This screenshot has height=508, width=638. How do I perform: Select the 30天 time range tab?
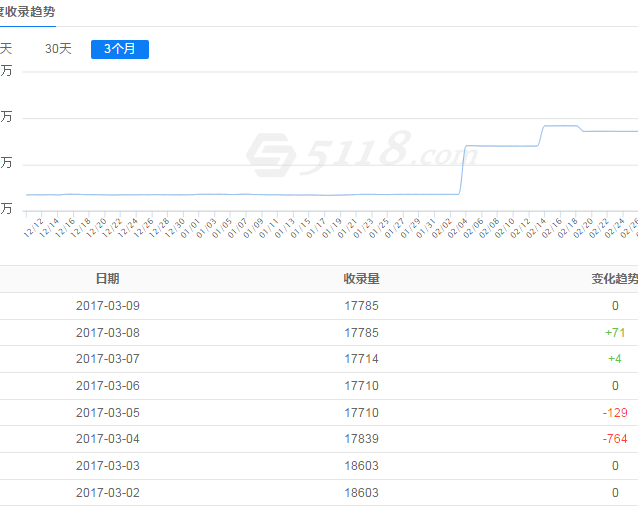(58, 49)
